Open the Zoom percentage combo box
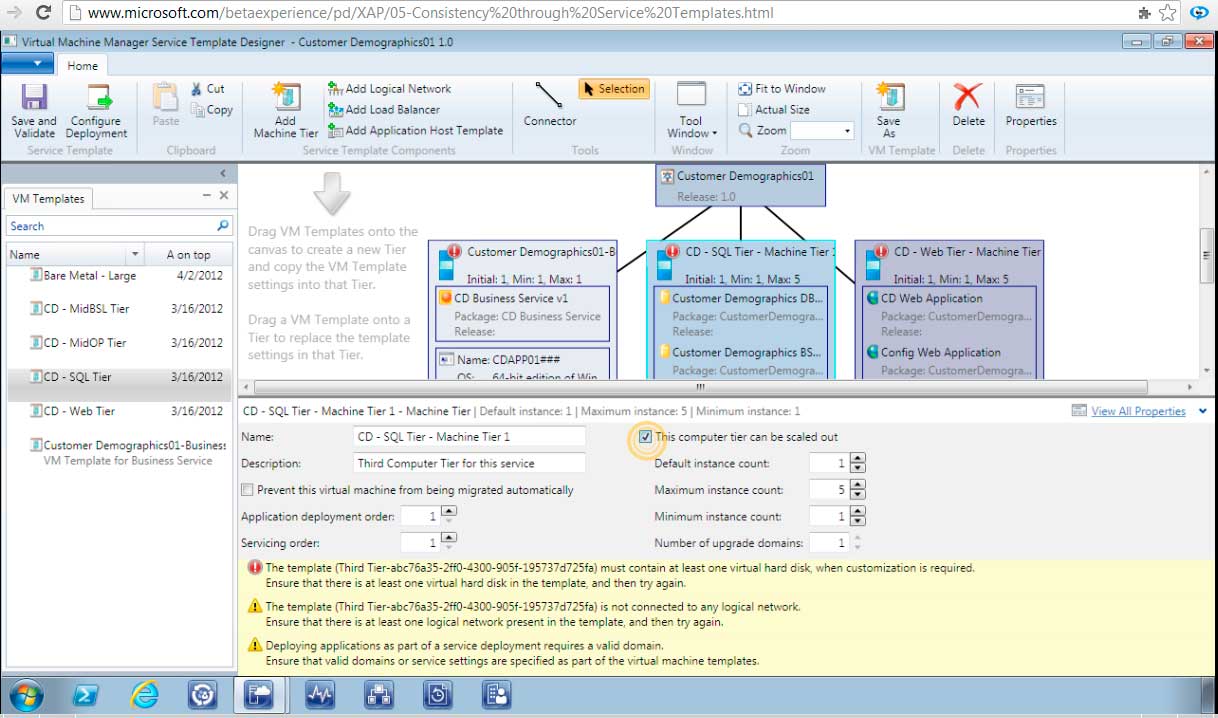Screen dimensions: 1218x718 click(x=821, y=131)
